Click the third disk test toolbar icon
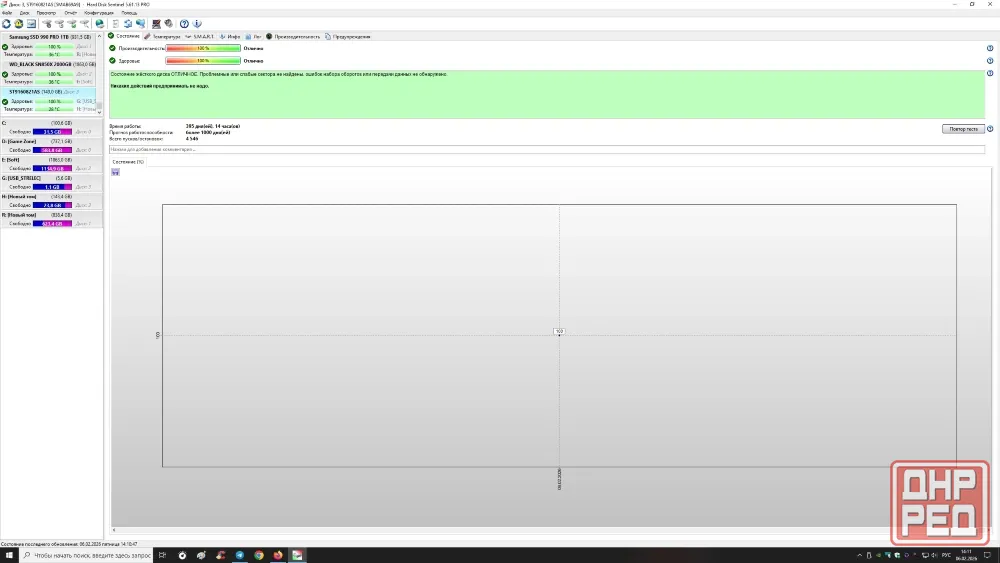This screenshot has height=563, width=1000. point(71,24)
